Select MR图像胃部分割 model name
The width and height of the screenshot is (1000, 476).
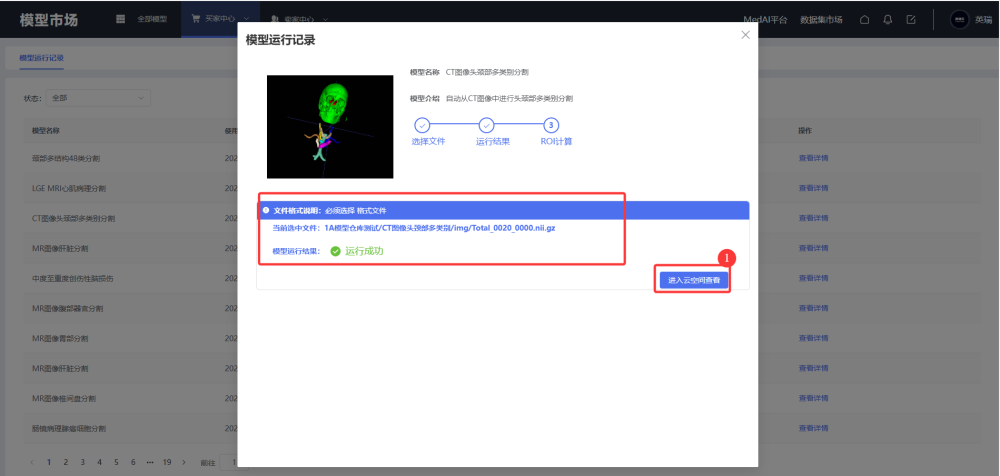[x=60, y=338]
